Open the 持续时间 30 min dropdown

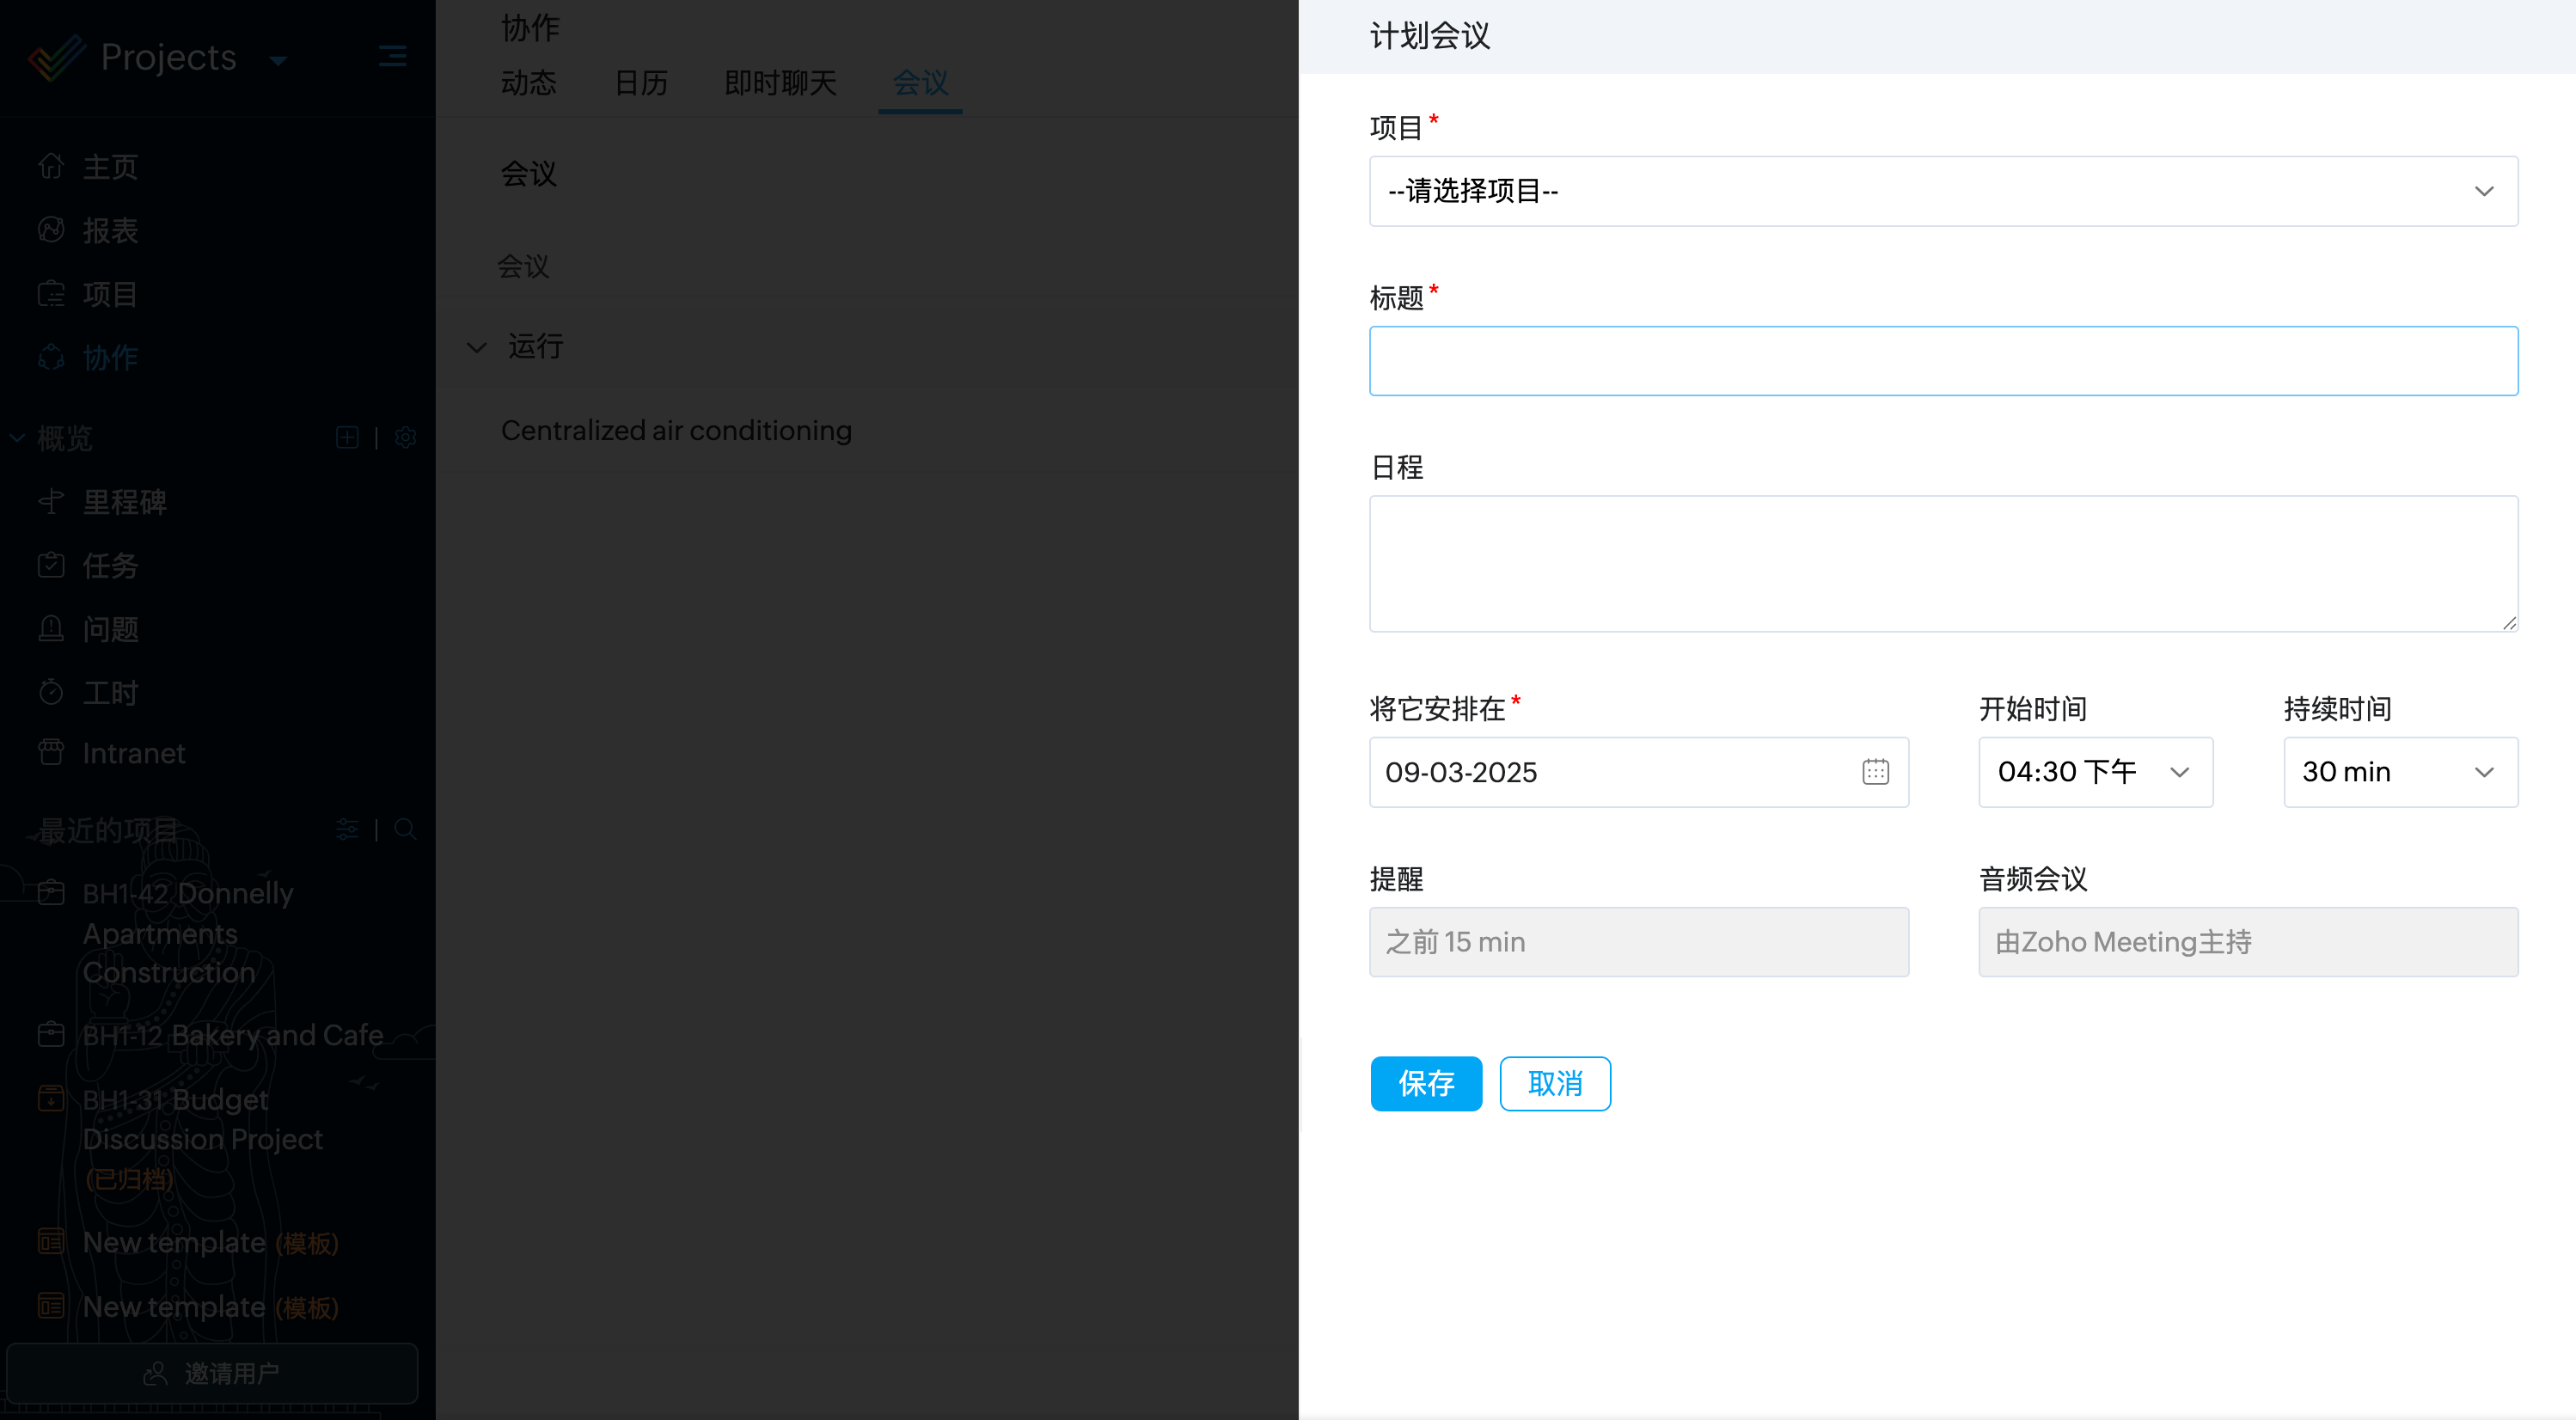pos(2400,772)
